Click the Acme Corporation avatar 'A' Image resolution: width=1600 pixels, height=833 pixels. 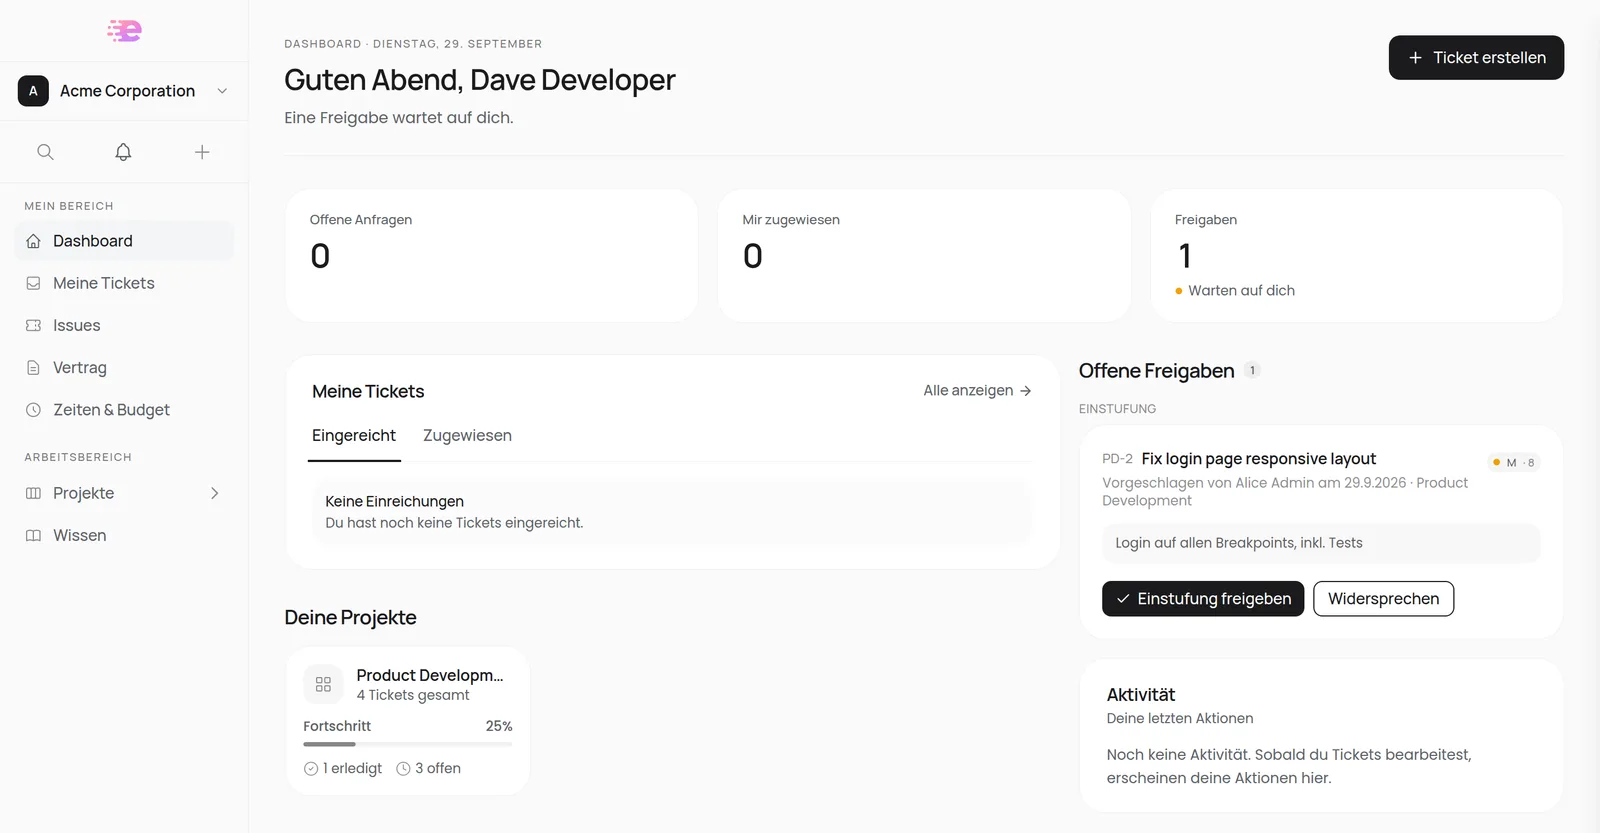[x=33, y=91]
